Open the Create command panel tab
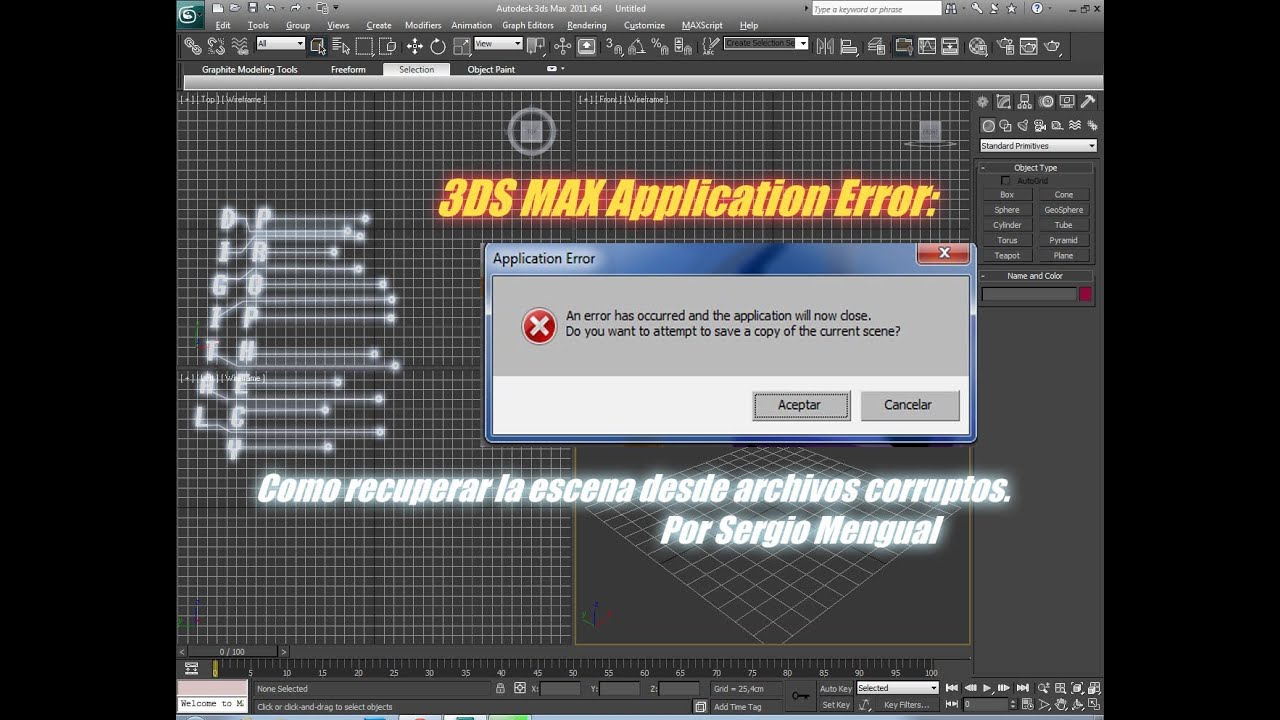 click(x=983, y=101)
